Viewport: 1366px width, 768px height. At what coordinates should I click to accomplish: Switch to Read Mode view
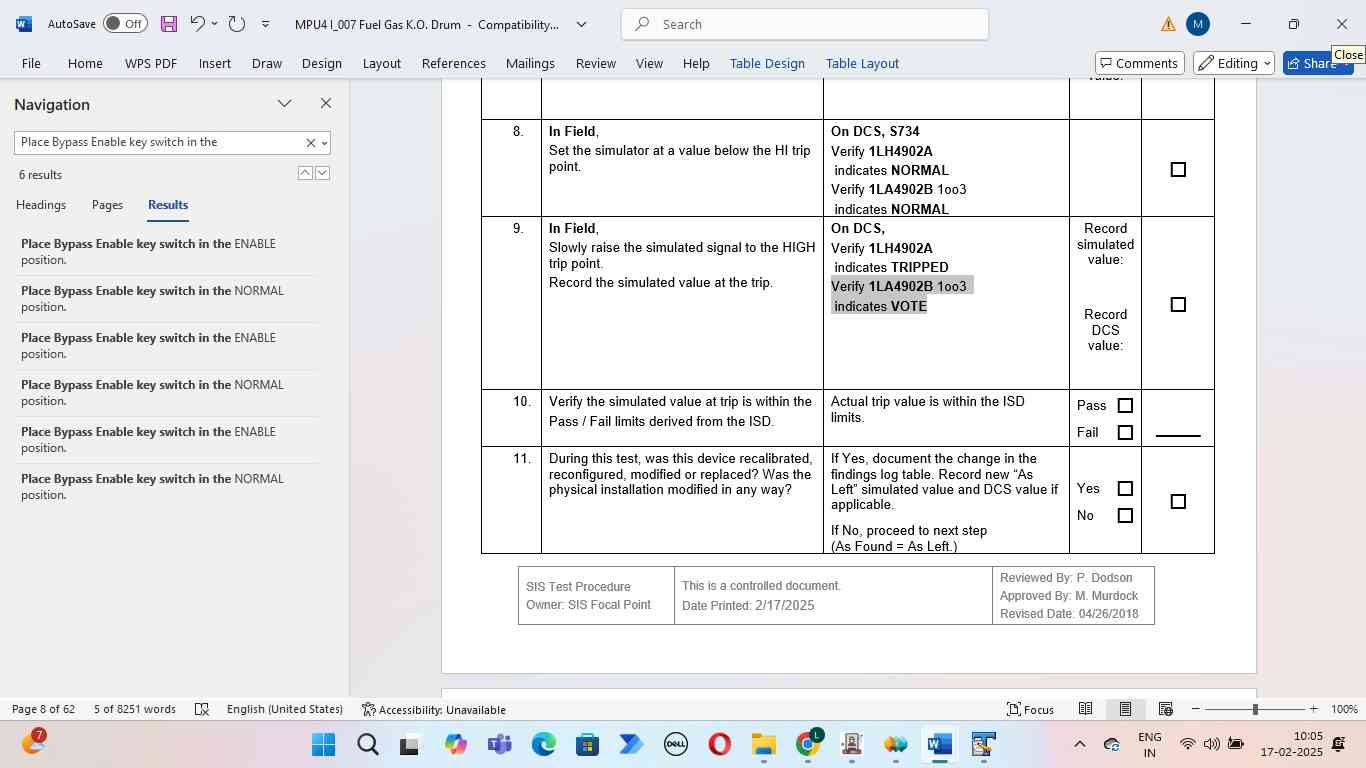point(1085,709)
